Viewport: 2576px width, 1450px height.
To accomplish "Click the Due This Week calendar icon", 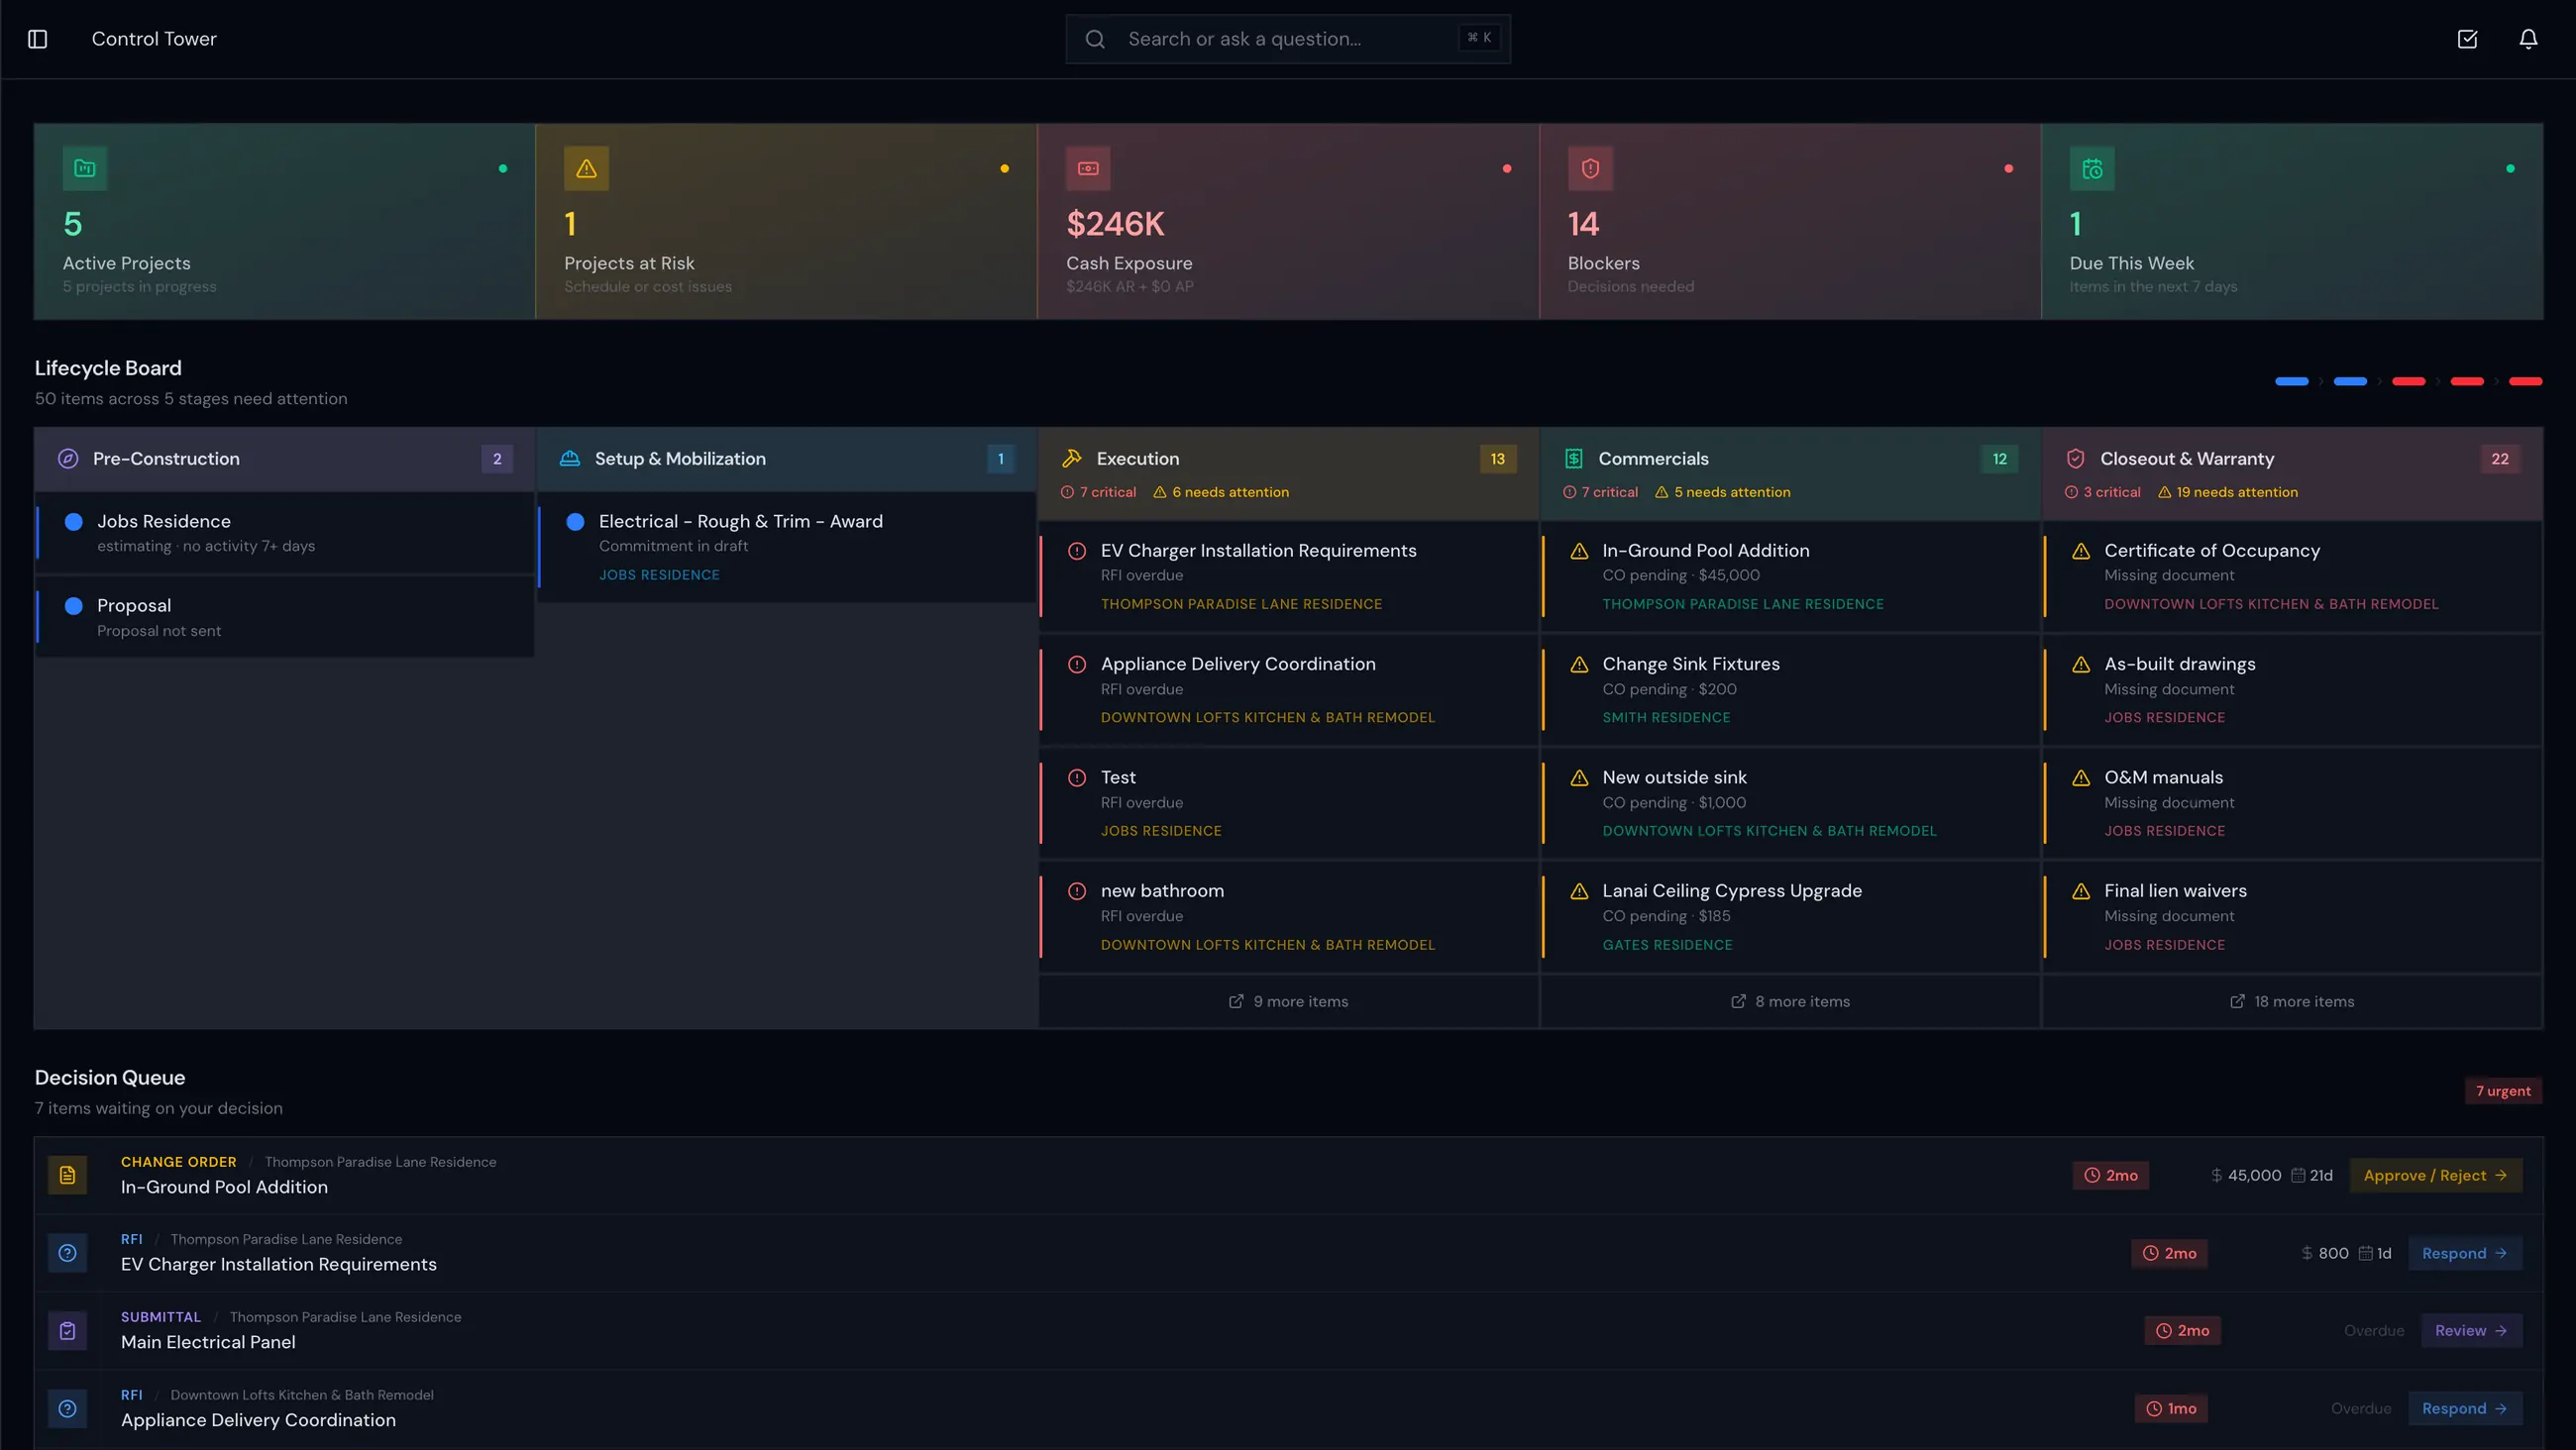I will tap(2094, 168).
